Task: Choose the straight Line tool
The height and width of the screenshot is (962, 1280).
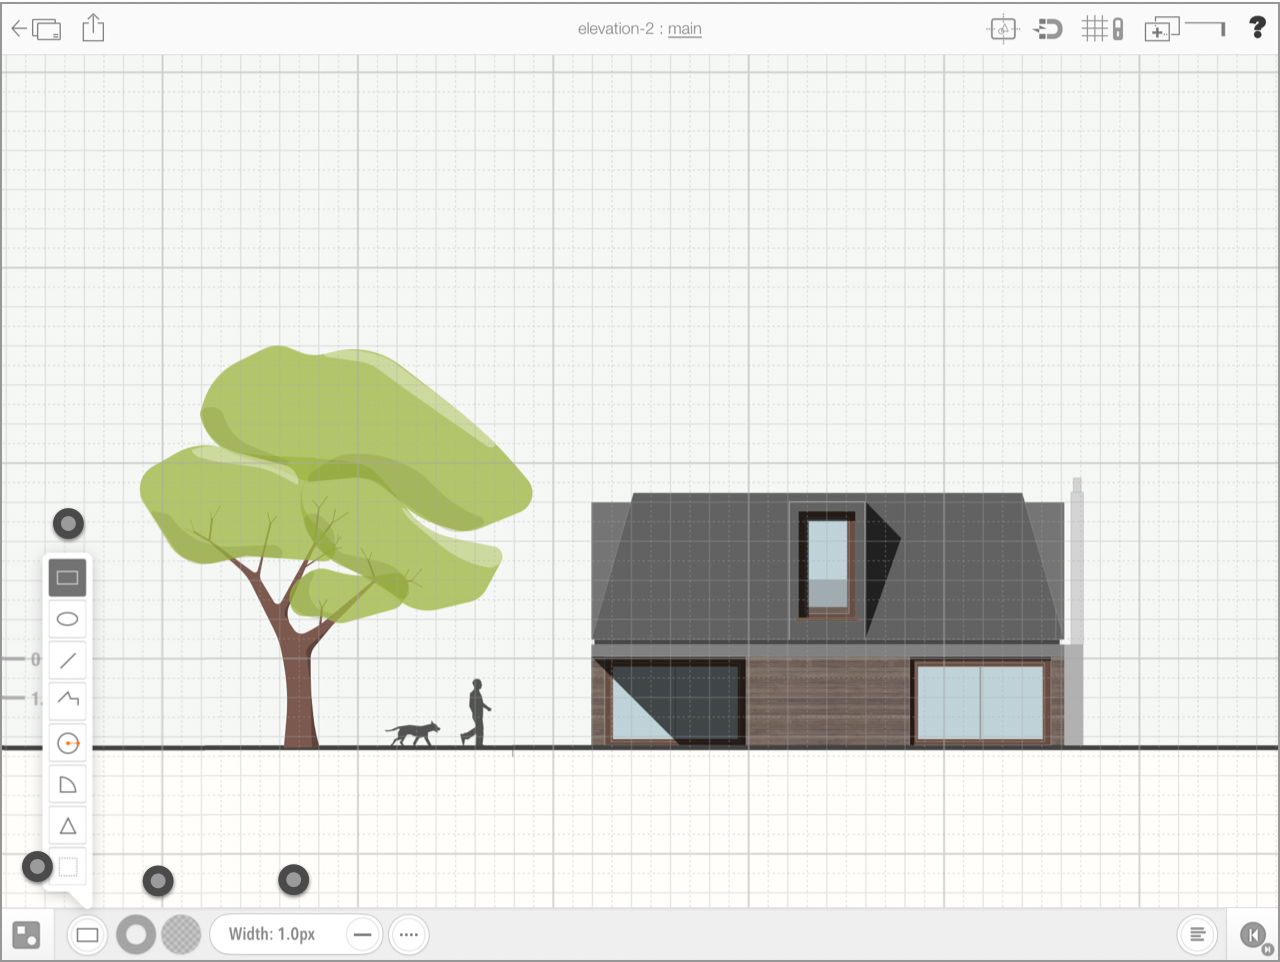Action: 68,660
